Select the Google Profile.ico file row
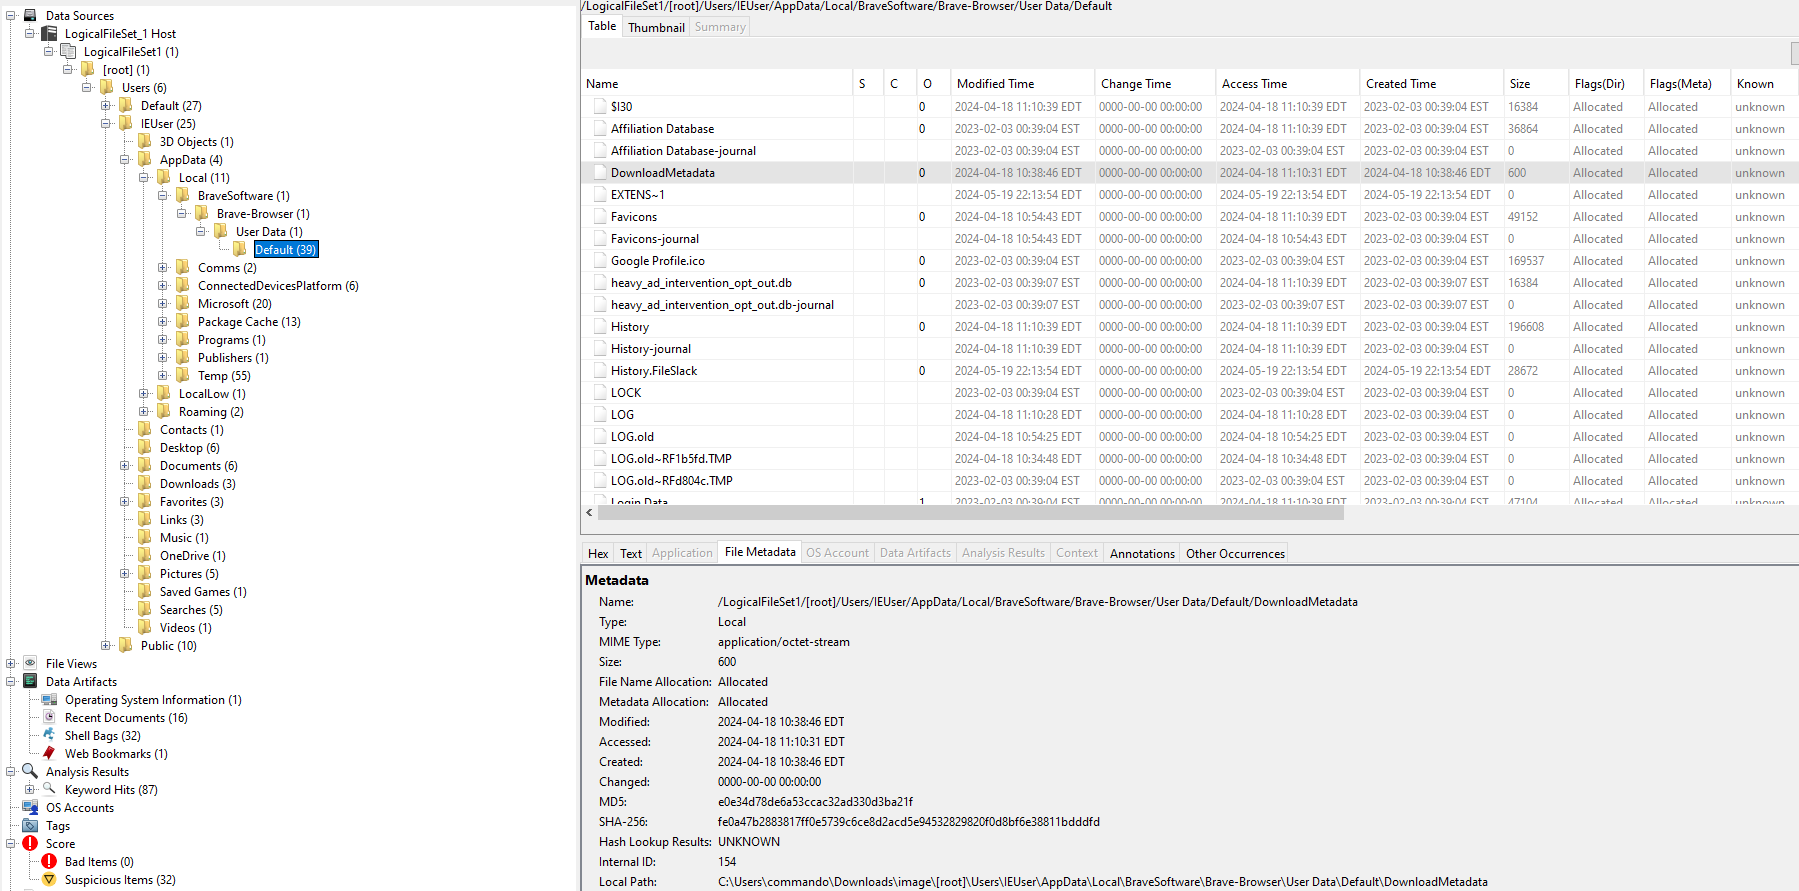Image resolution: width=1799 pixels, height=891 pixels. [x=1190, y=260]
